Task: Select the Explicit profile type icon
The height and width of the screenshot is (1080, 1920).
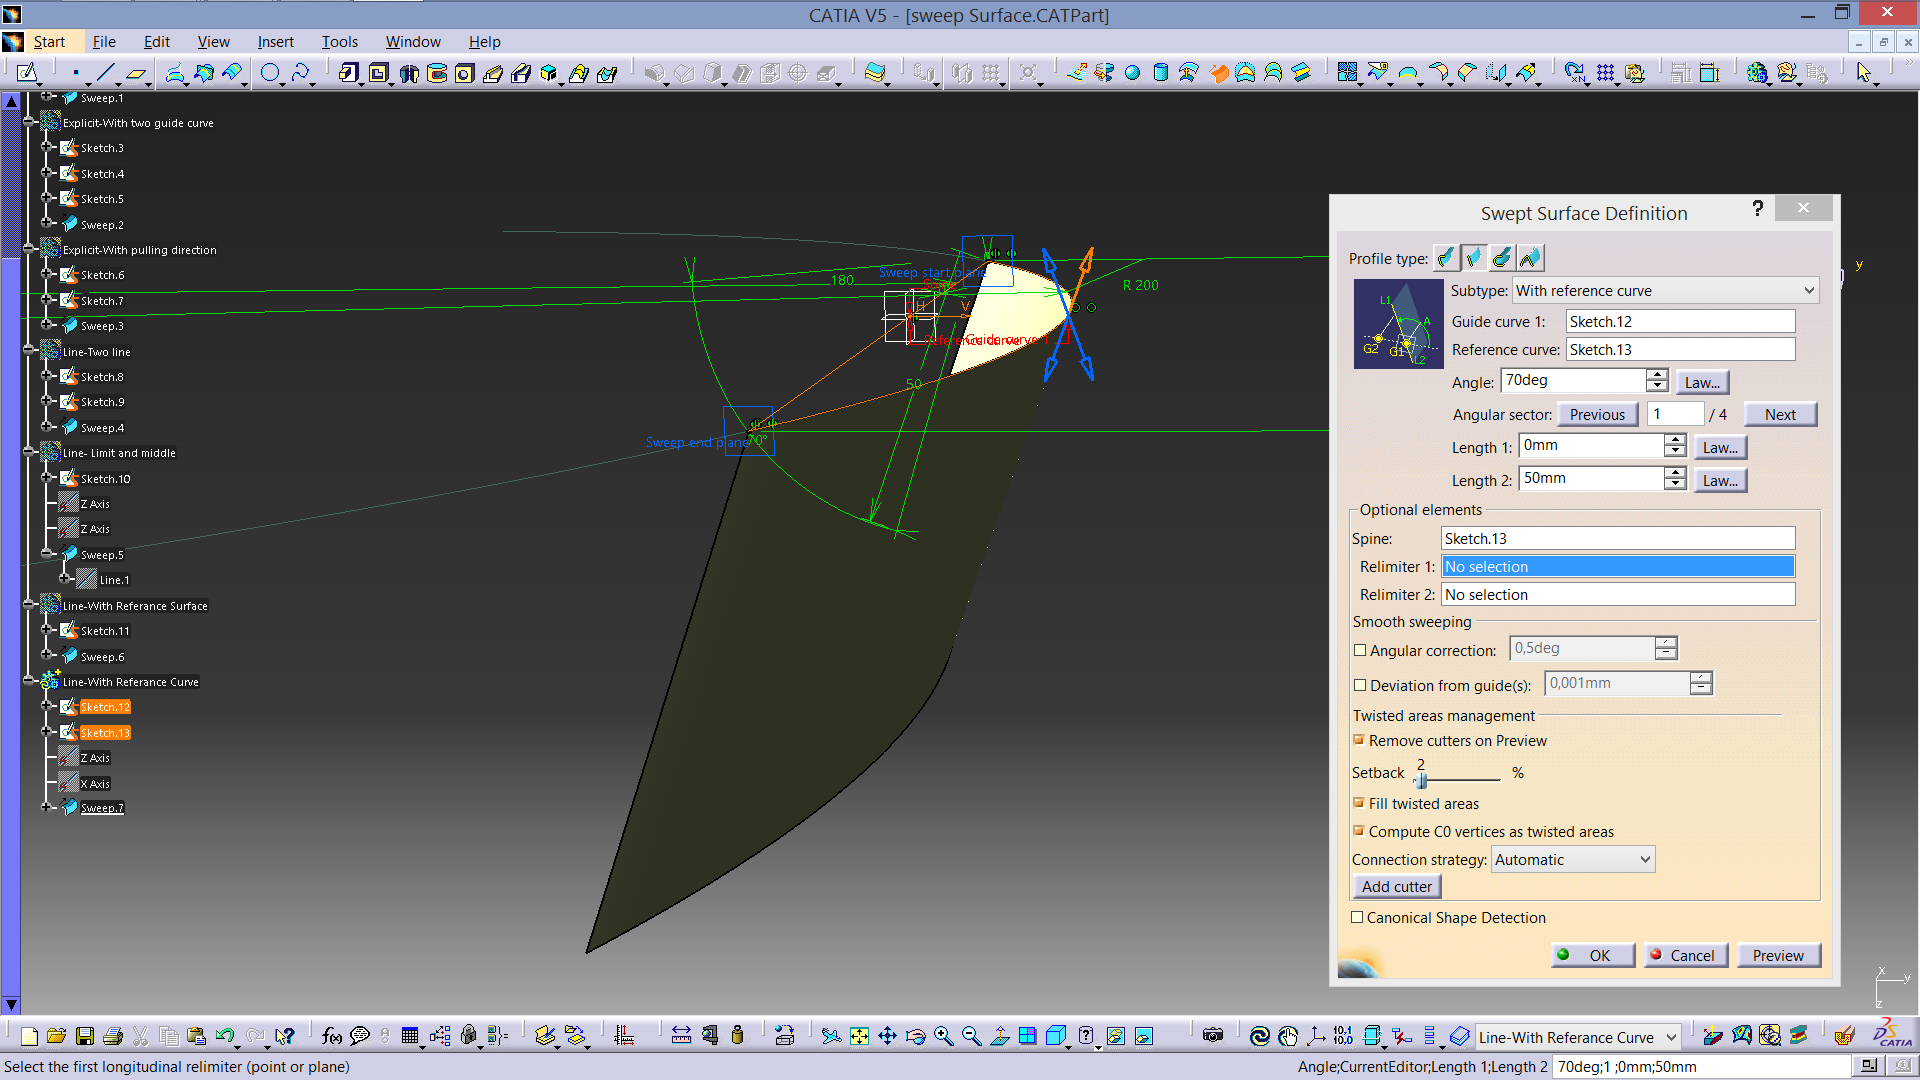Action: click(1446, 258)
